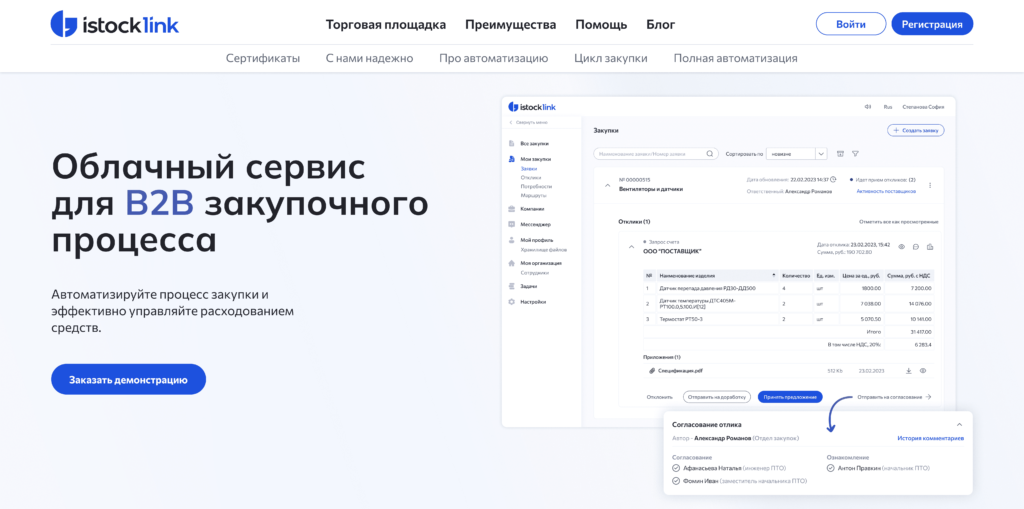The image size is (1024, 509).
Task: Select the Маршруты submenu item
Action: (534, 195)
